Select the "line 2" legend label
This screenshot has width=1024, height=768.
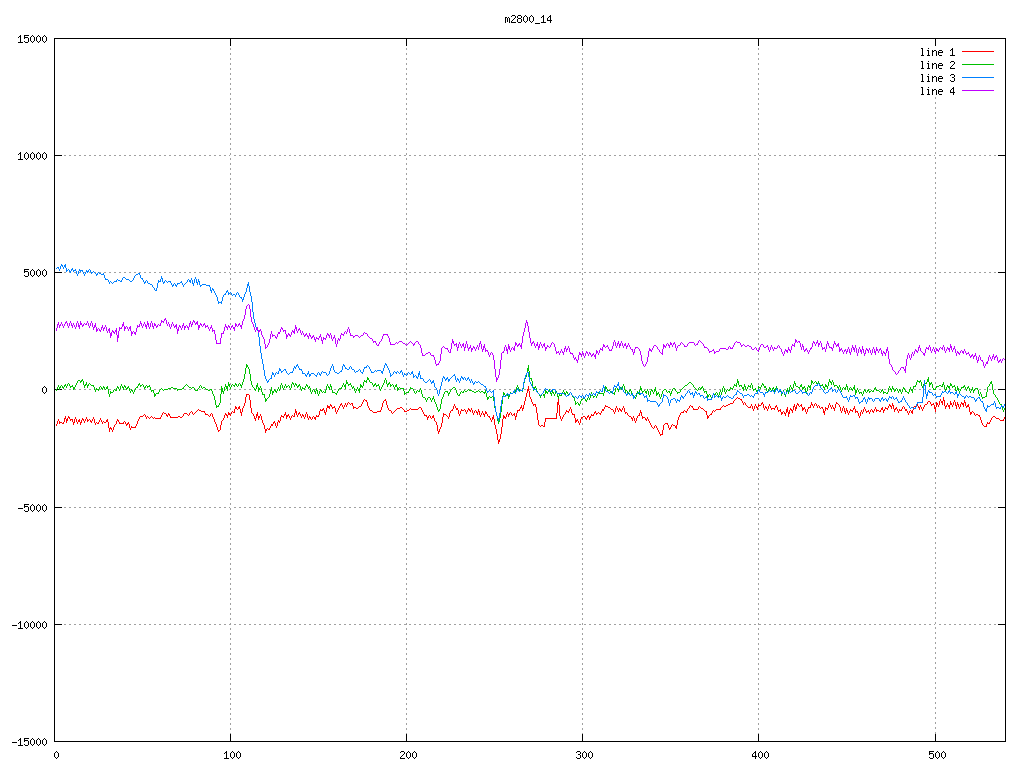coord(937,65)
